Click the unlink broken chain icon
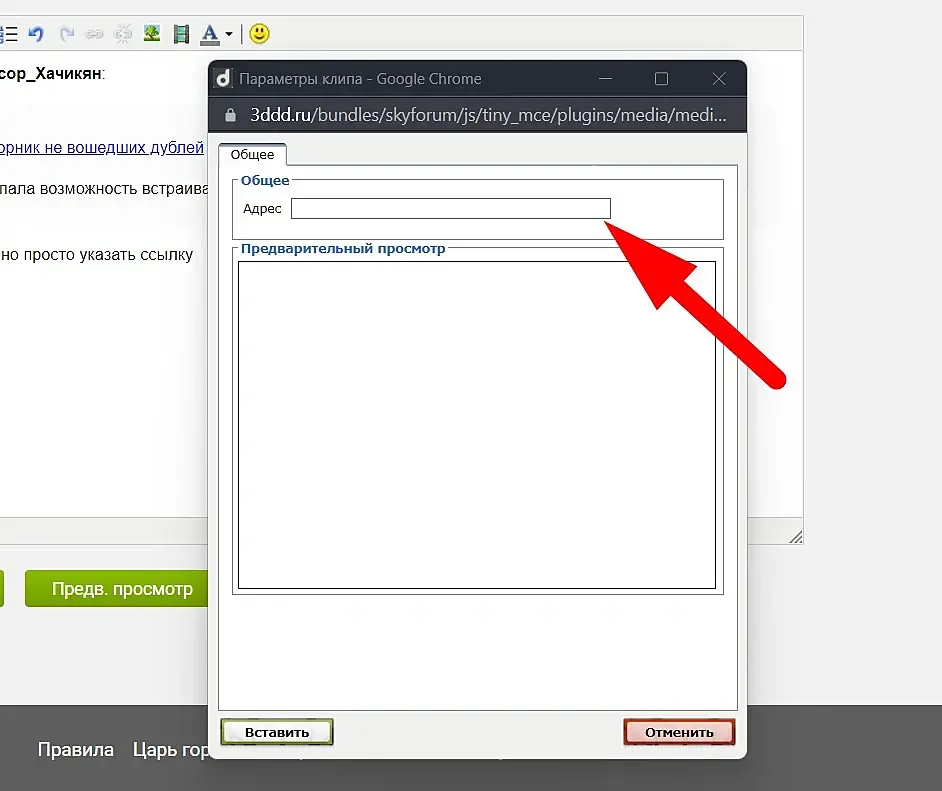 pos(123,34)
